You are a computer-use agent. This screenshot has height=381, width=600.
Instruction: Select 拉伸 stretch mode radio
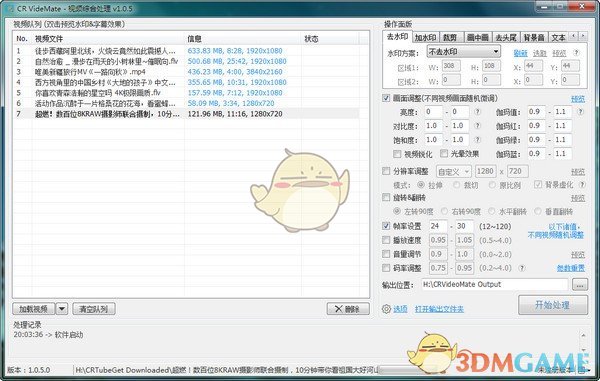point(421,185)
